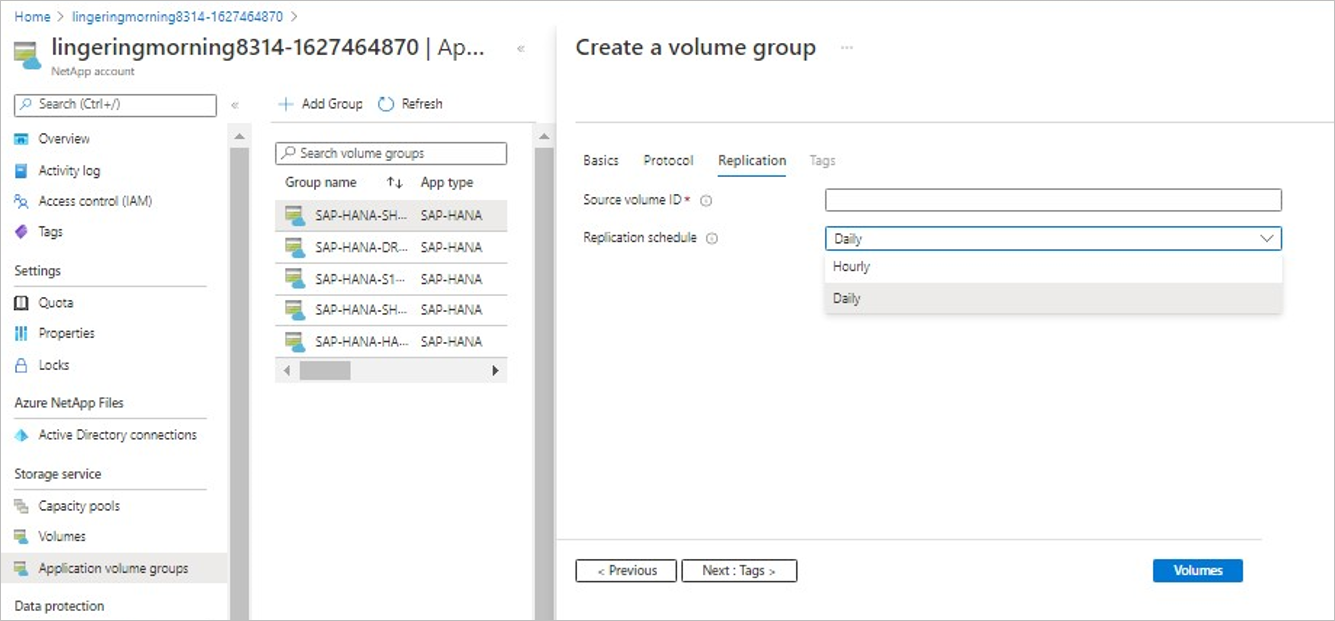
Task: Open Quota under Settings
Action: [x=56, y=303]
